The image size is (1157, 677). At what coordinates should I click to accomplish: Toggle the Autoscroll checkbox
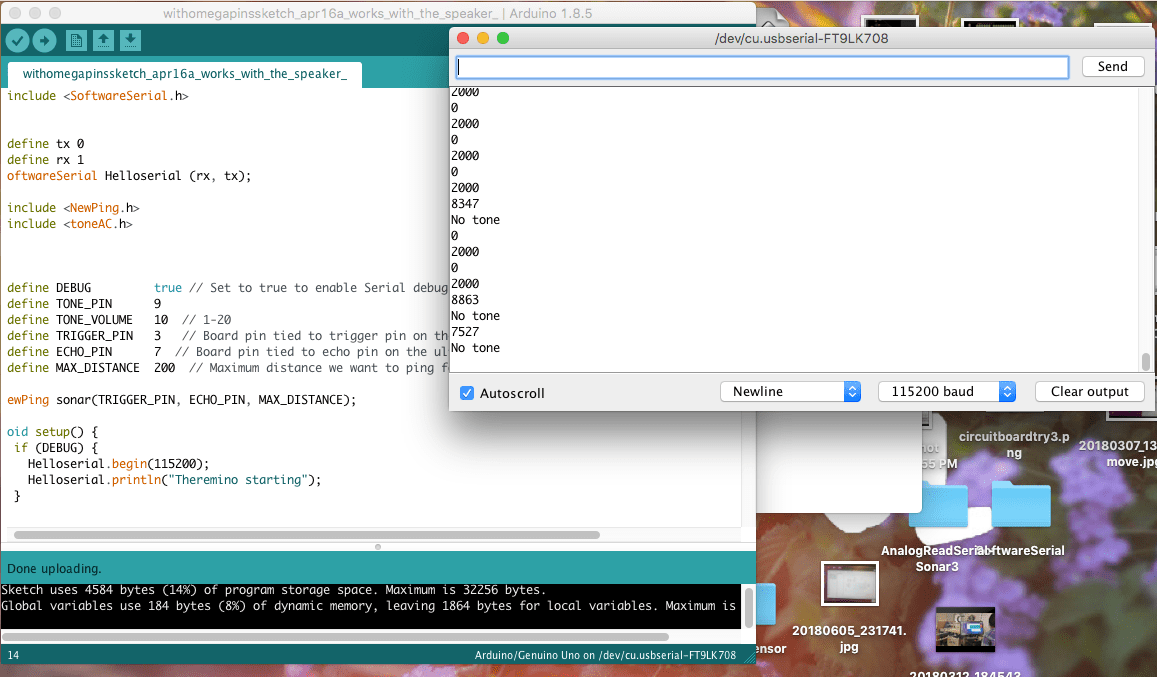tap(467, 393)
